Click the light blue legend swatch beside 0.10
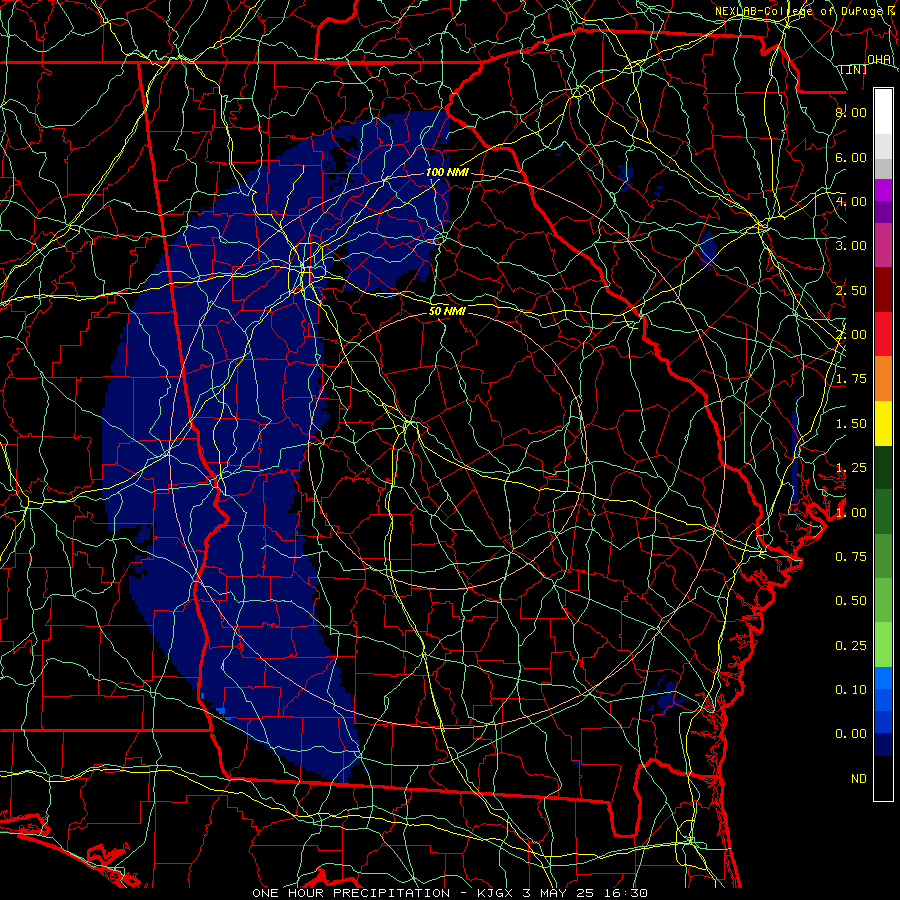Viewport: 900px width, 900px height. tap(883, 678)
